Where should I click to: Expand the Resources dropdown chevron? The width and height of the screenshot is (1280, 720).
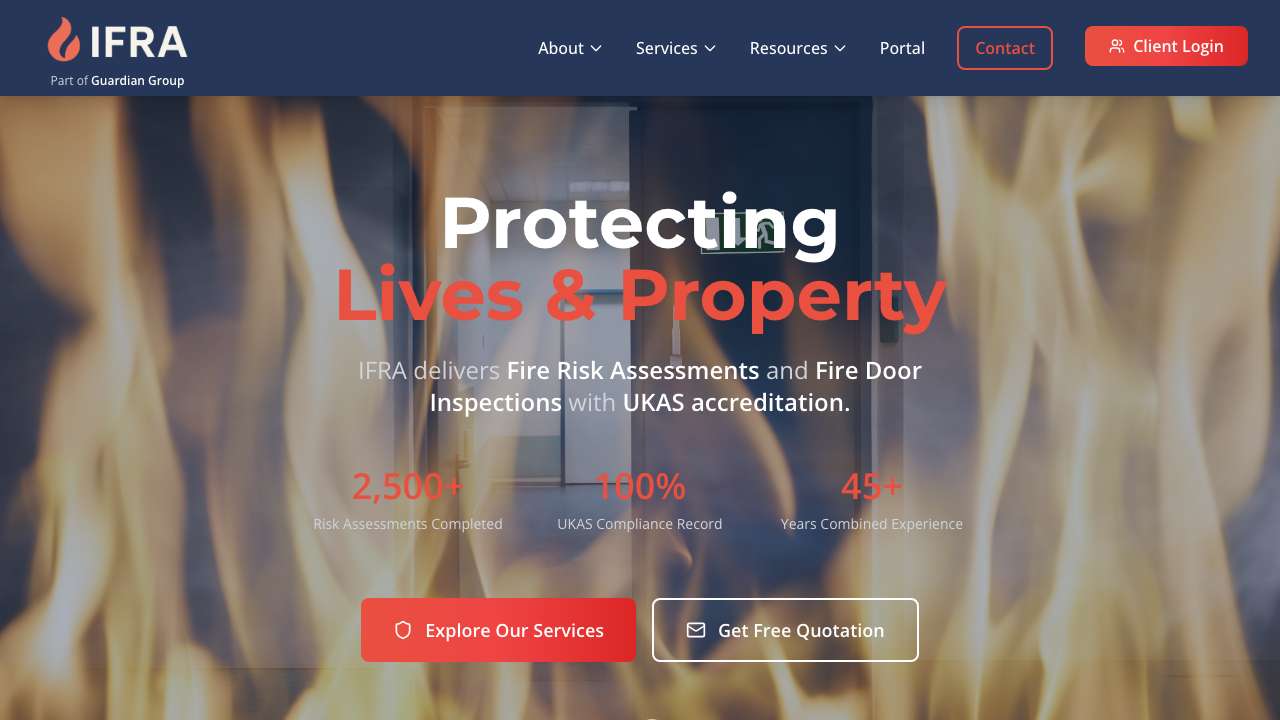(840, 48)
